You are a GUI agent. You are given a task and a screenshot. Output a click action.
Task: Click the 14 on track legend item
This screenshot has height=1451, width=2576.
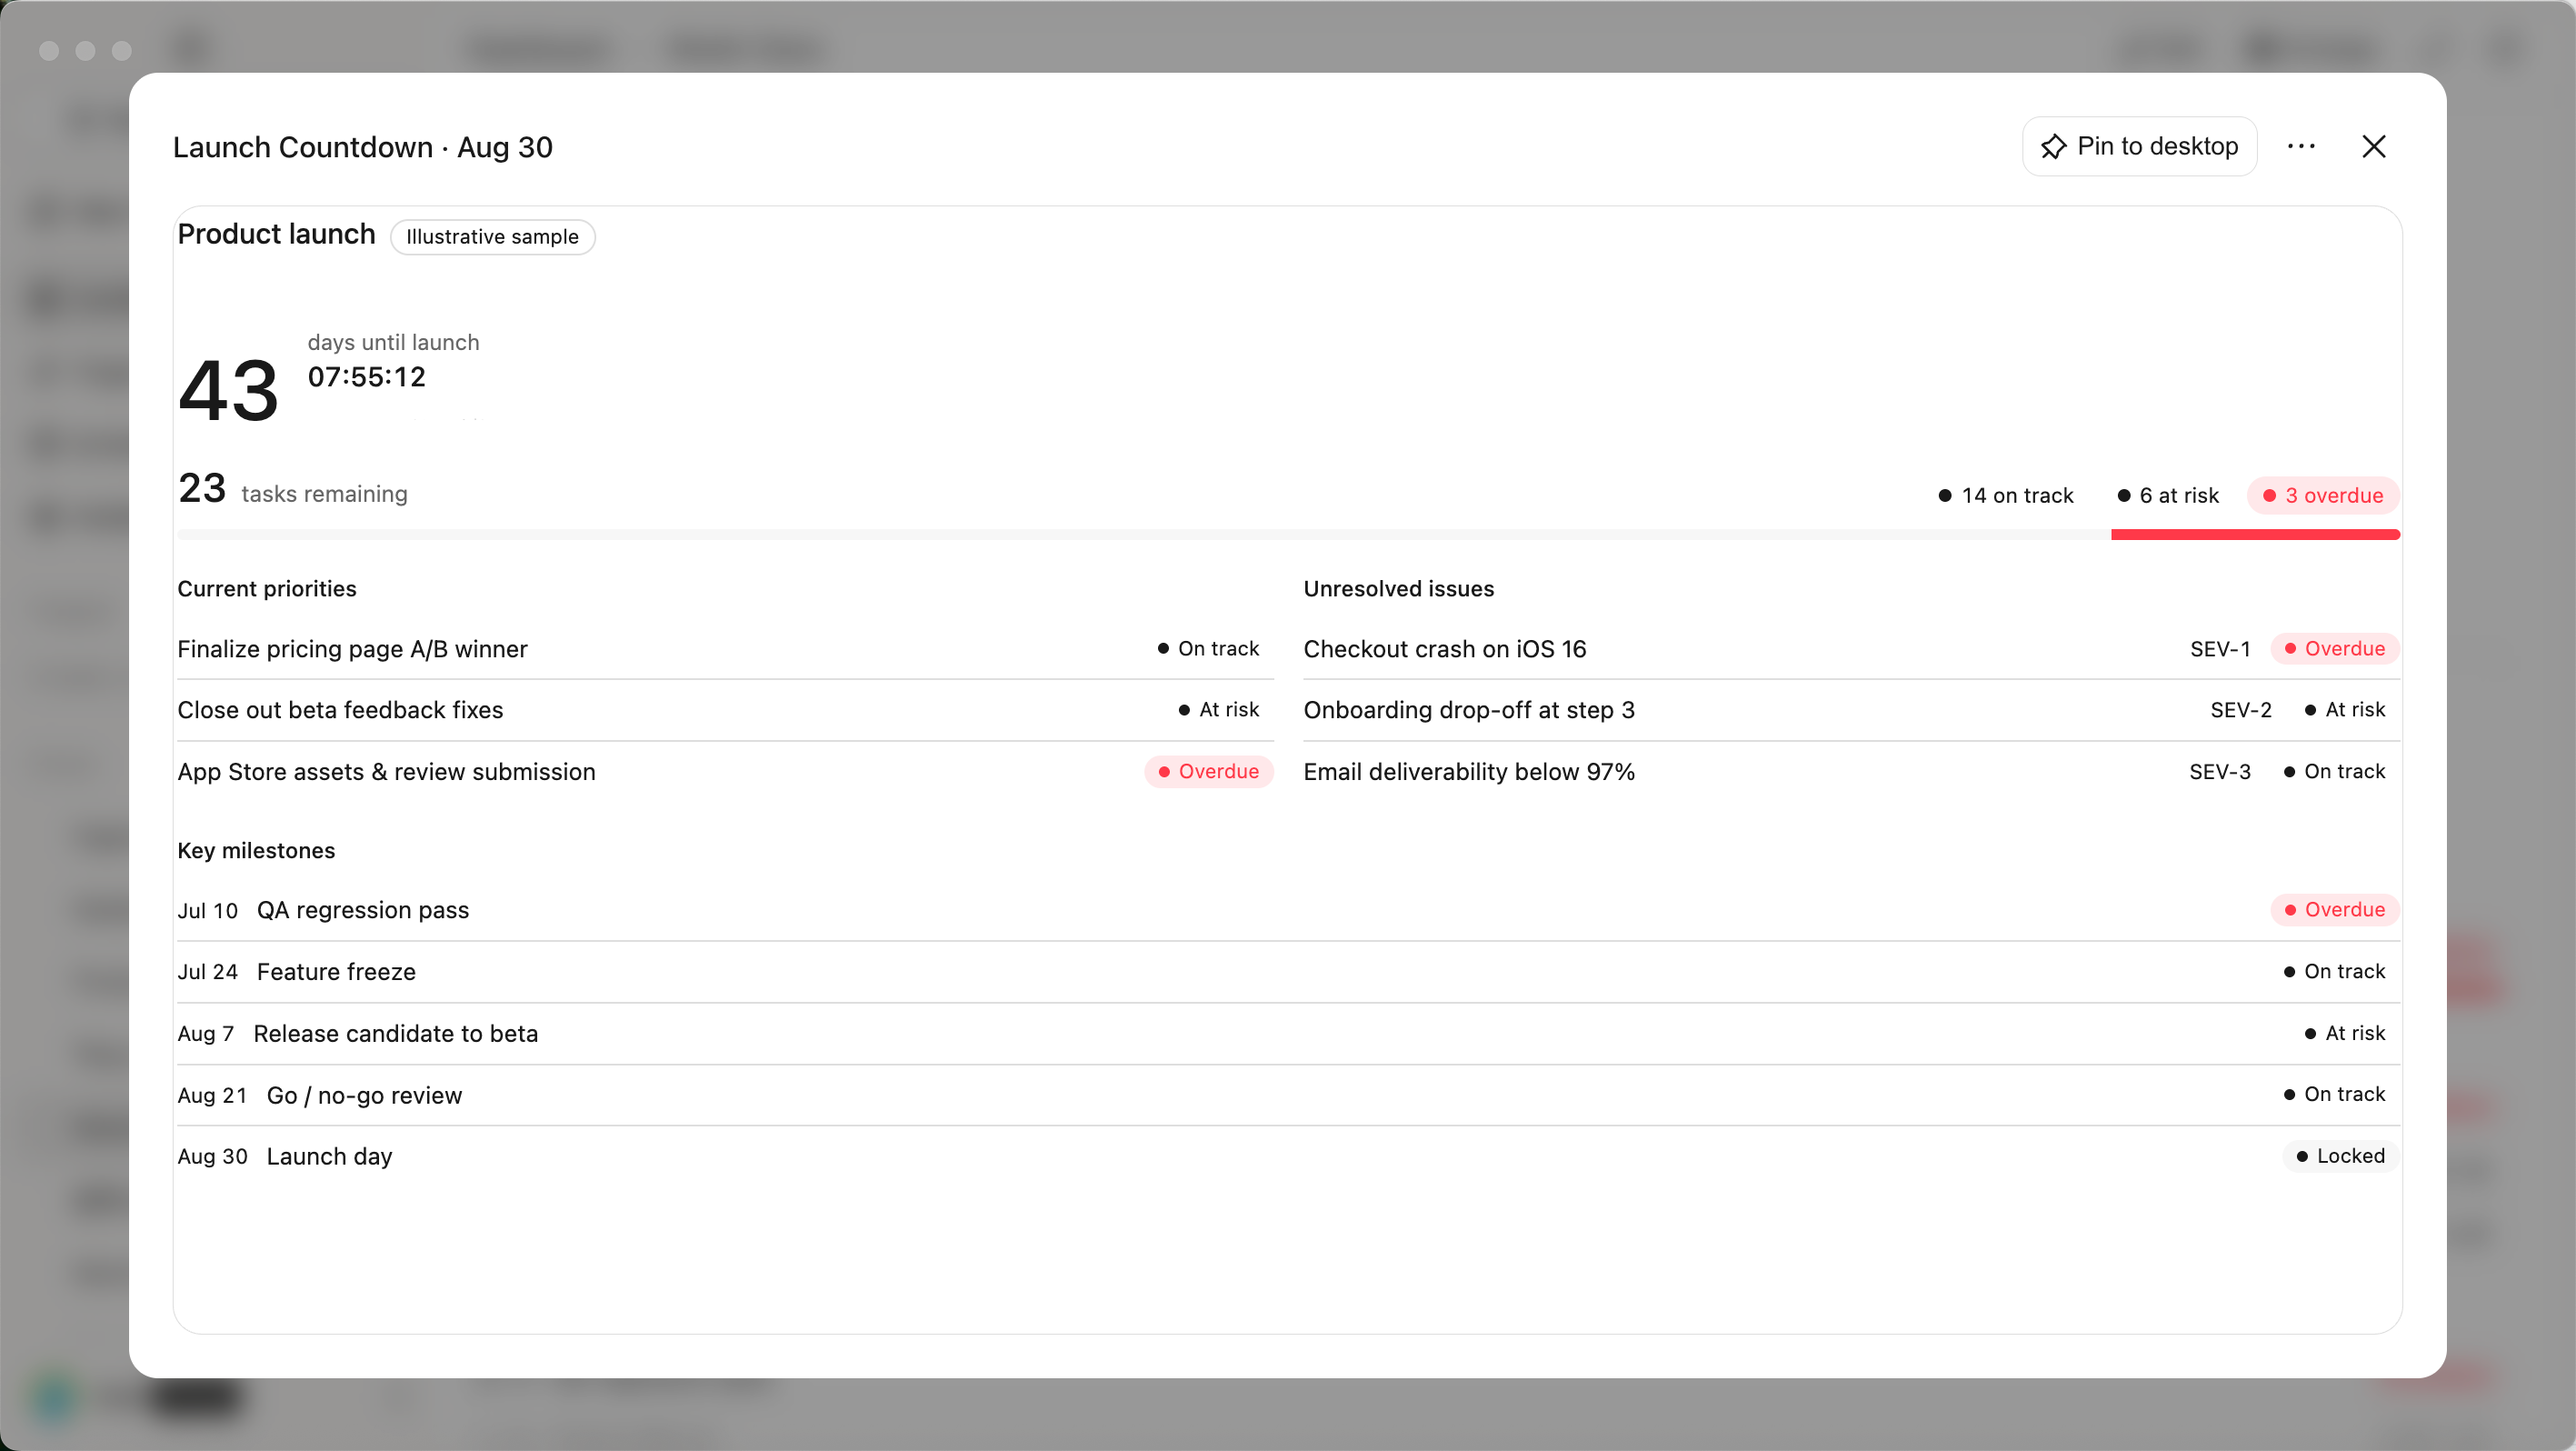2006,496
